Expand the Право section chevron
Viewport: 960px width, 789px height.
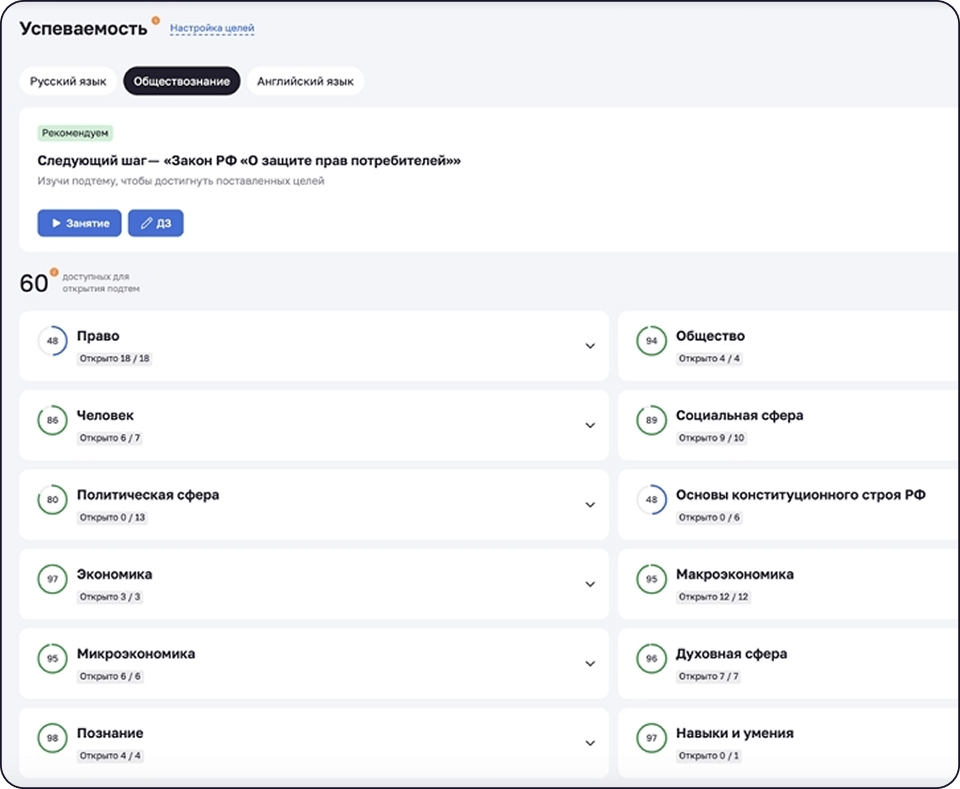pyautogui.click(x=590, y=346)
